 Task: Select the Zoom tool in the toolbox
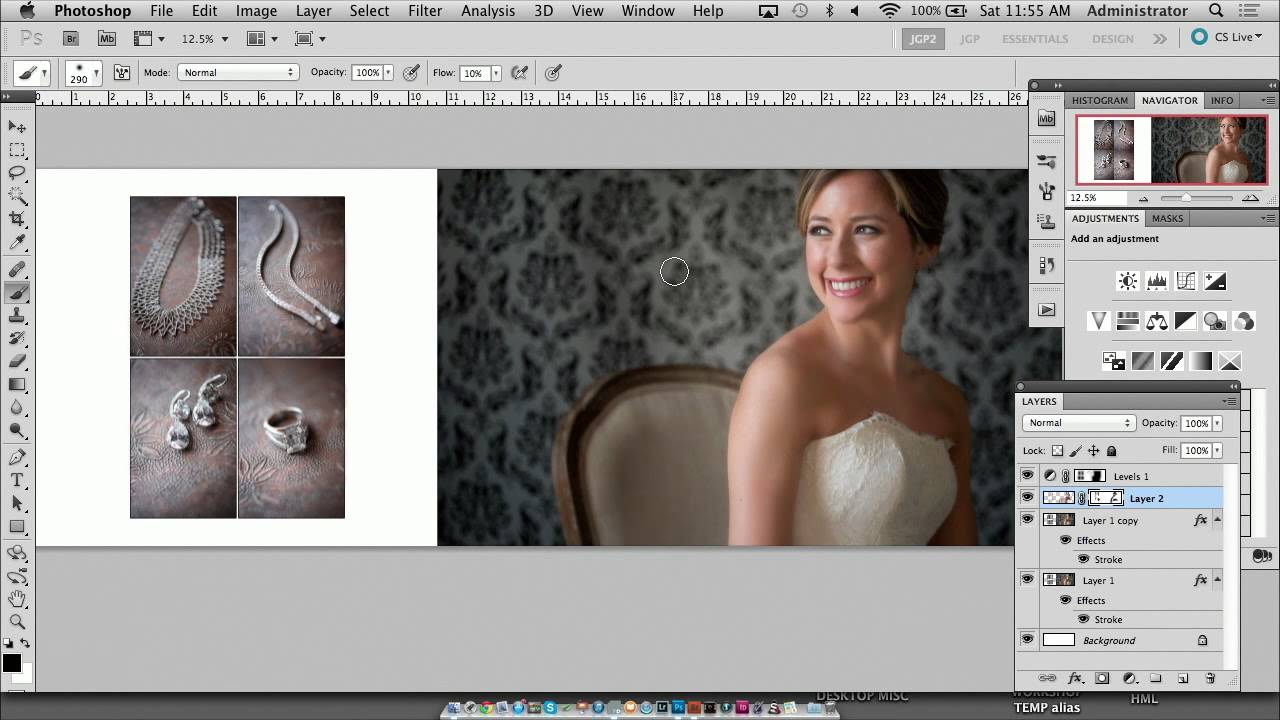18,622
